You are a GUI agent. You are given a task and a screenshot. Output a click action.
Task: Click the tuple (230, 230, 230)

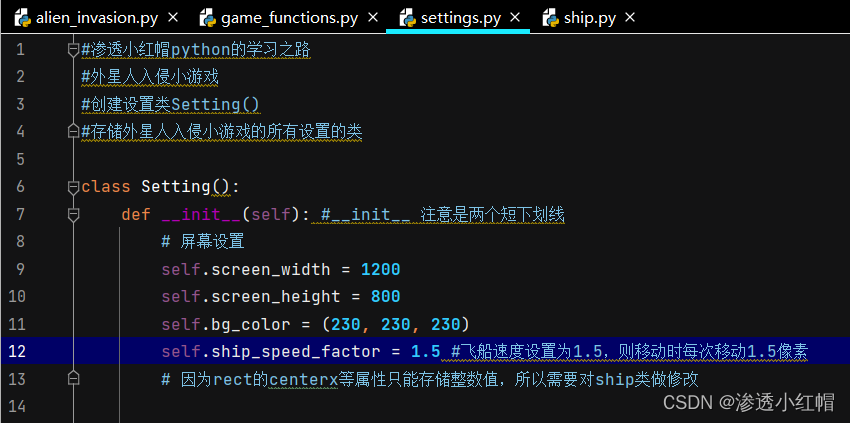pyautogui.click(x=395, y=324)
